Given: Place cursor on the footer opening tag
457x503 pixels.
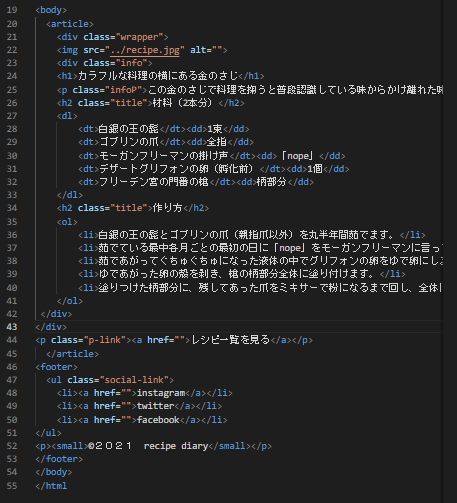Looking at the screenshot, I should coord(56,367).
